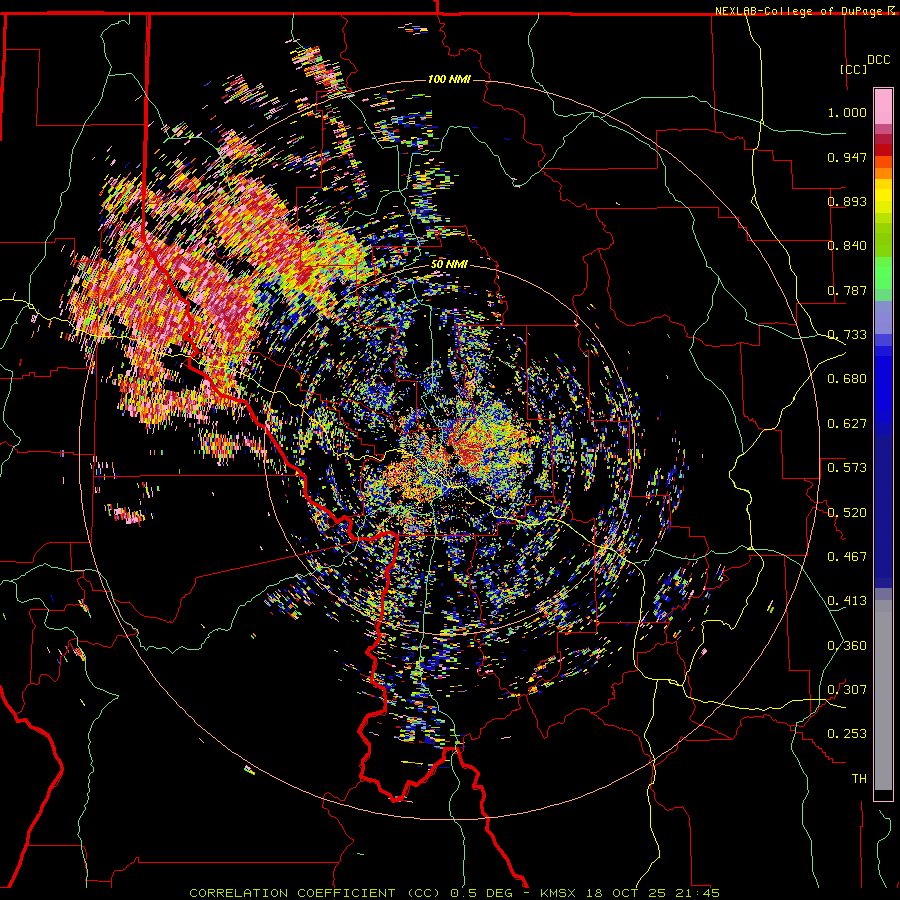Click the 0.840 scale value

[847, 246]
